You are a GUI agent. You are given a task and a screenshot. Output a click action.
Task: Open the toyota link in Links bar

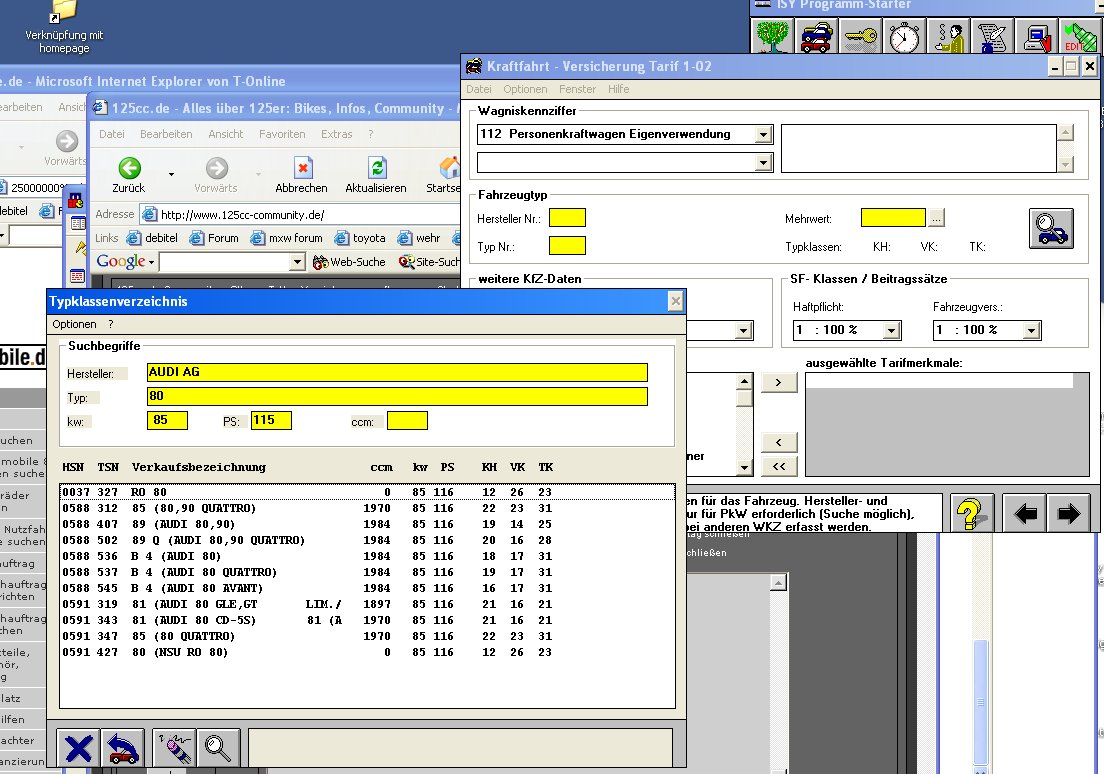[360, 238]
